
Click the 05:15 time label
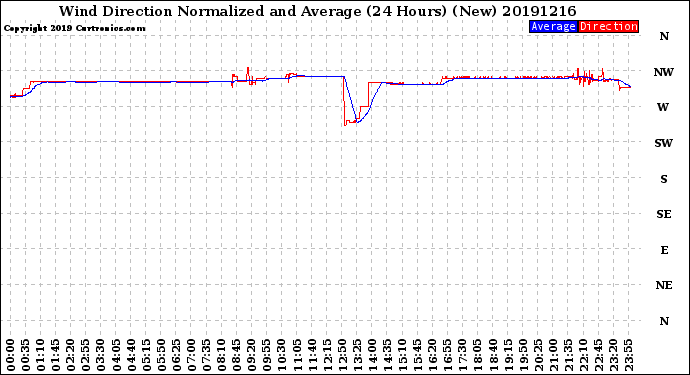146,355
